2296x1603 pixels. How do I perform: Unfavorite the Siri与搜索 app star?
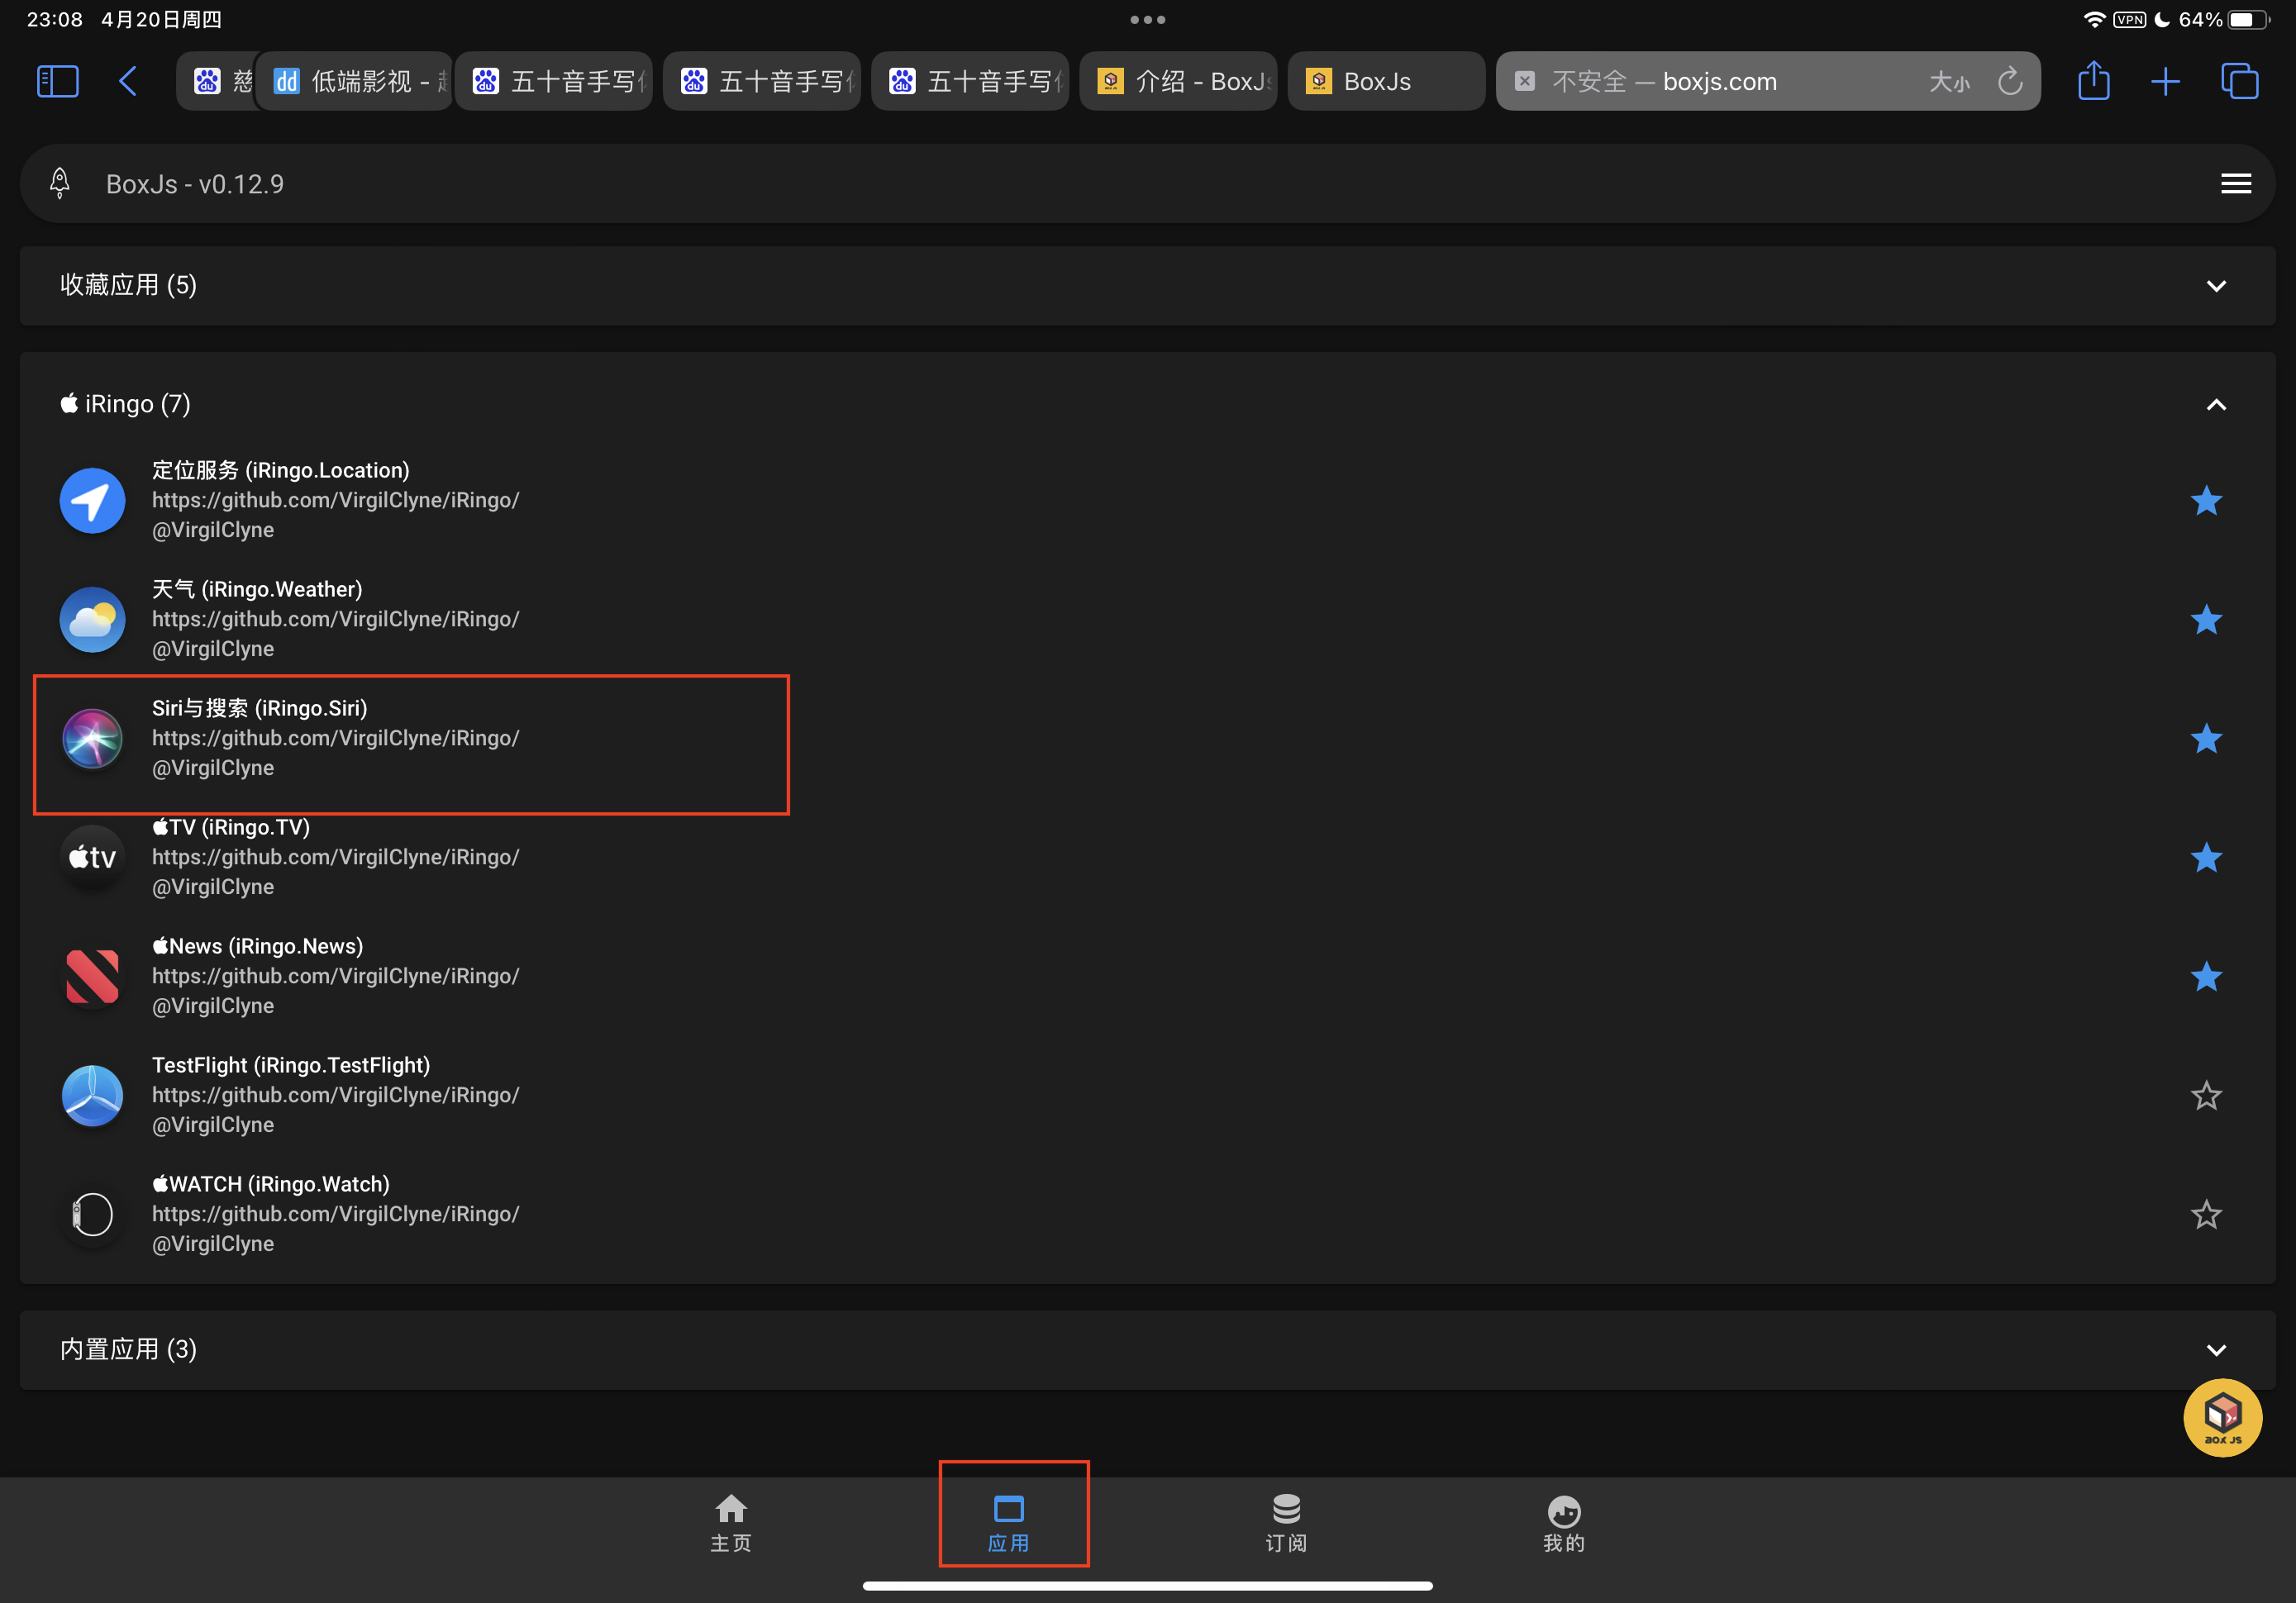point(2205,739)
